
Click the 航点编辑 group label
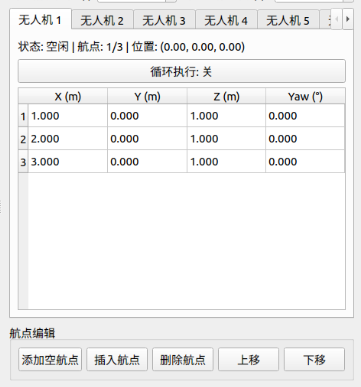(x=32, y=333)
